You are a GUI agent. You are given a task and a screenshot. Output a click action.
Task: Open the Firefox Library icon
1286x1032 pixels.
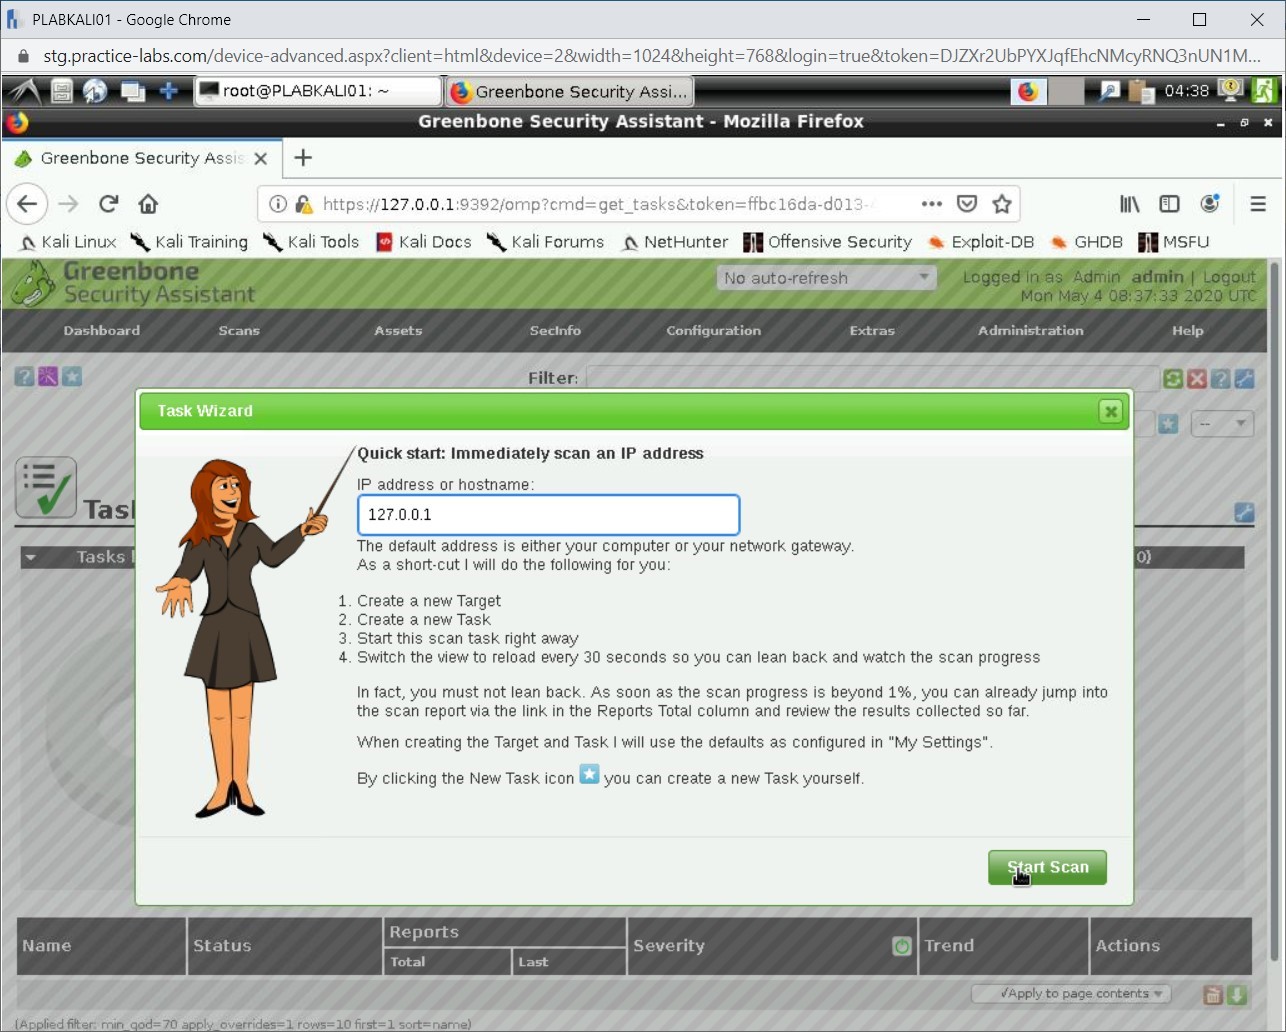click(x=1129, y=204)
